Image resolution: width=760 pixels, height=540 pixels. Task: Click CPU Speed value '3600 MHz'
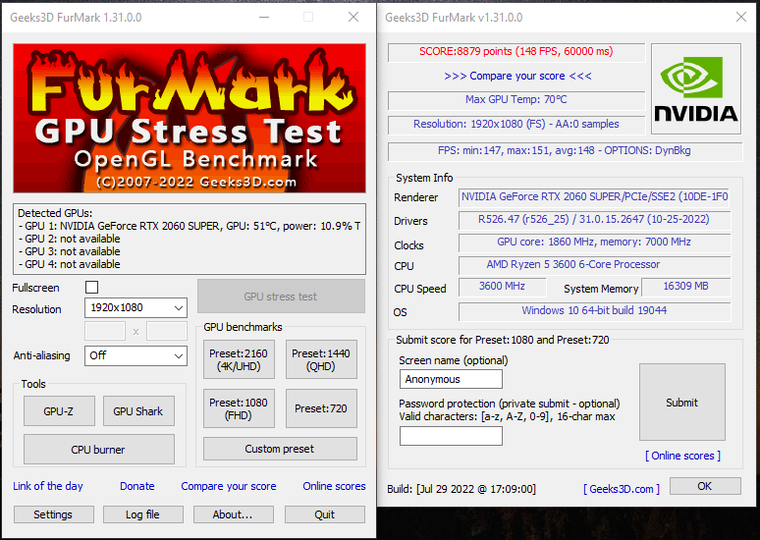click(x=502, y=286)
